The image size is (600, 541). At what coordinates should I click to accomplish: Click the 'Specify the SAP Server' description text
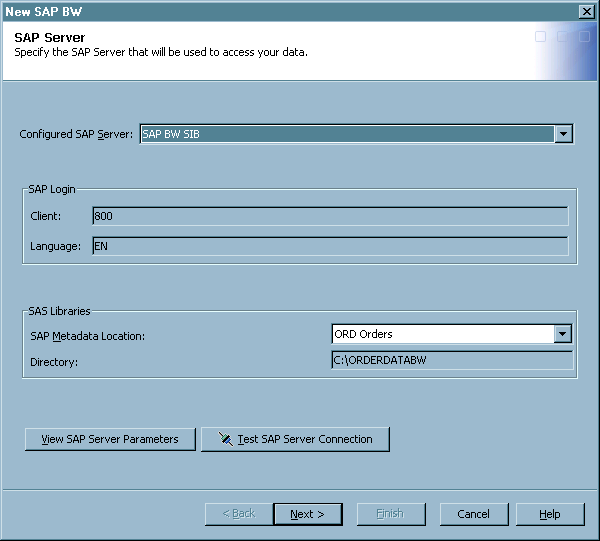click(161, 52)
